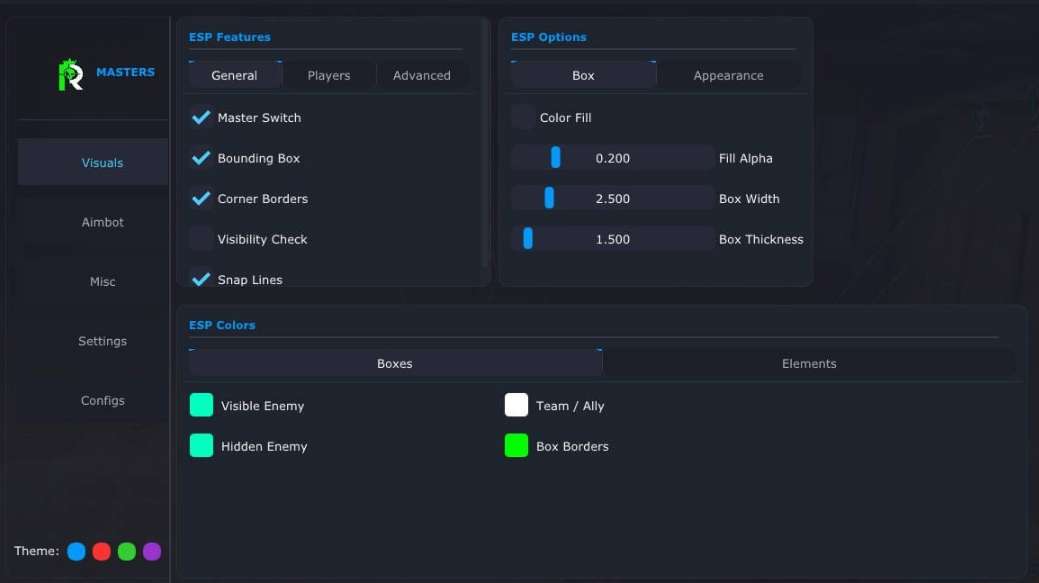Switch to the Advanced tab
The height and width of the screenshot is (583, 1039).
coord(421,76)
